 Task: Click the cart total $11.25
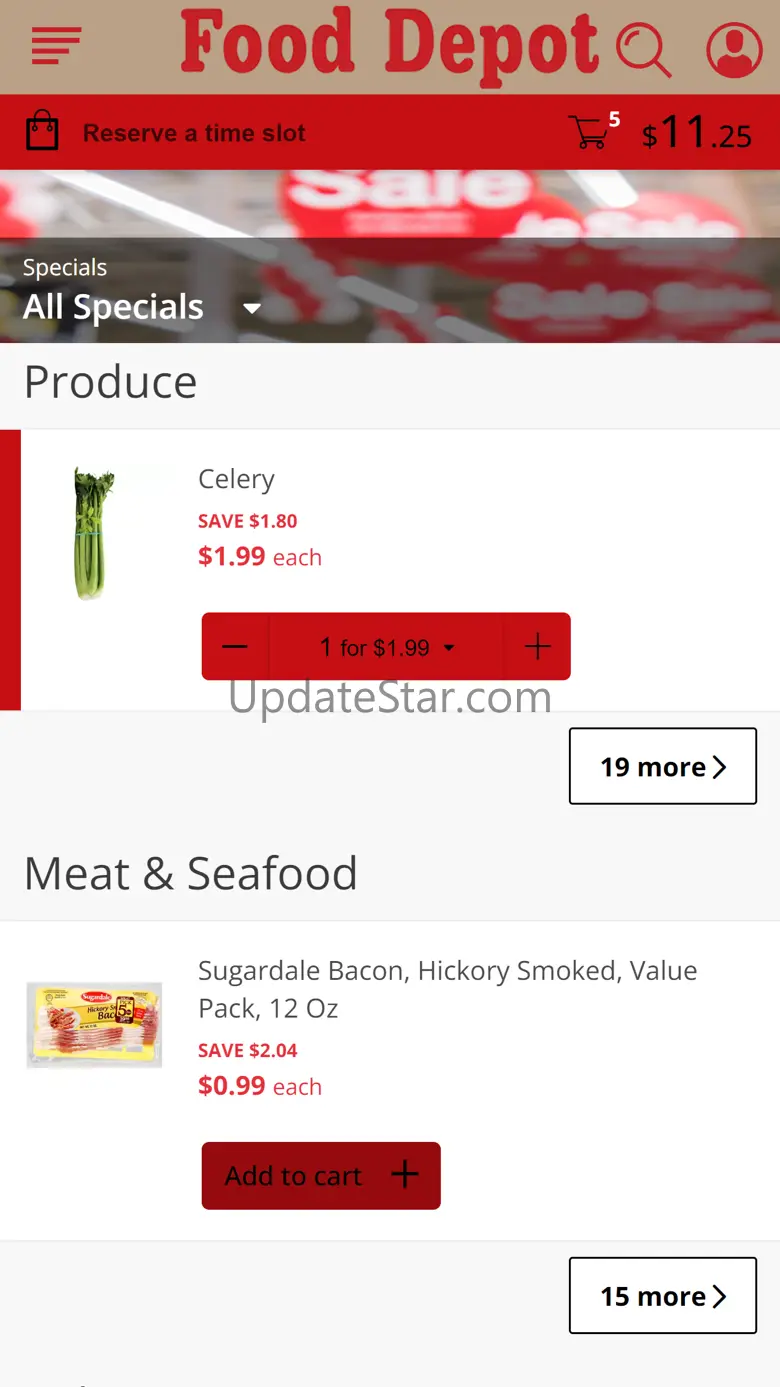point(696,133)
